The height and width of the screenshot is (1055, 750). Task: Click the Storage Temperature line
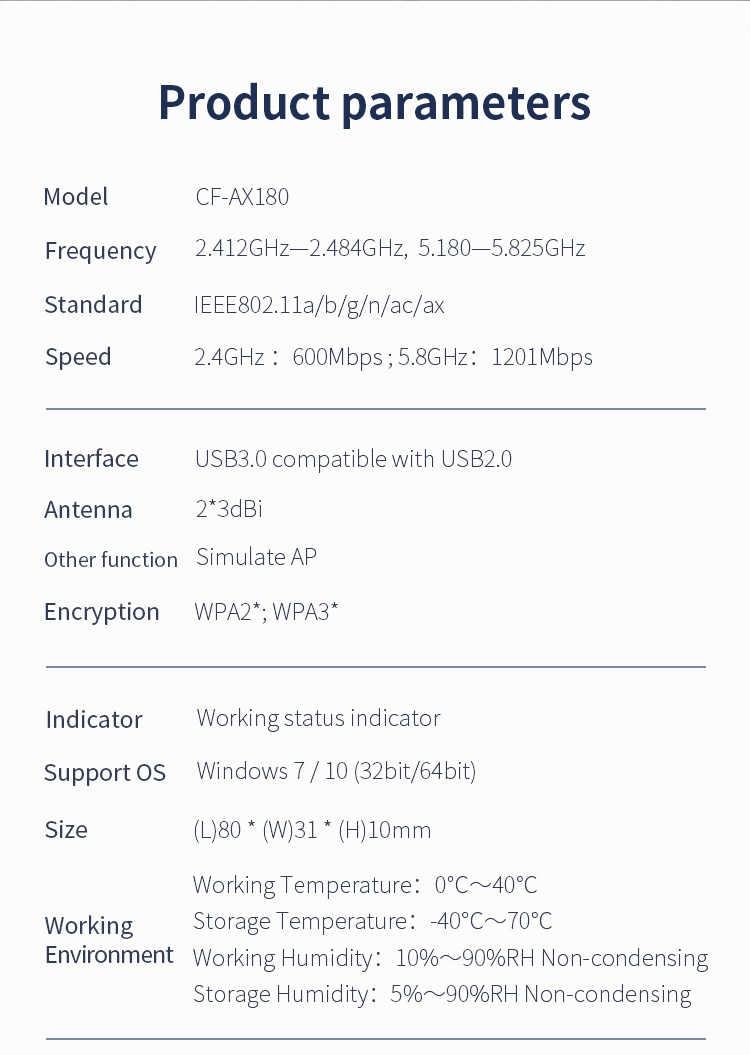372,921
